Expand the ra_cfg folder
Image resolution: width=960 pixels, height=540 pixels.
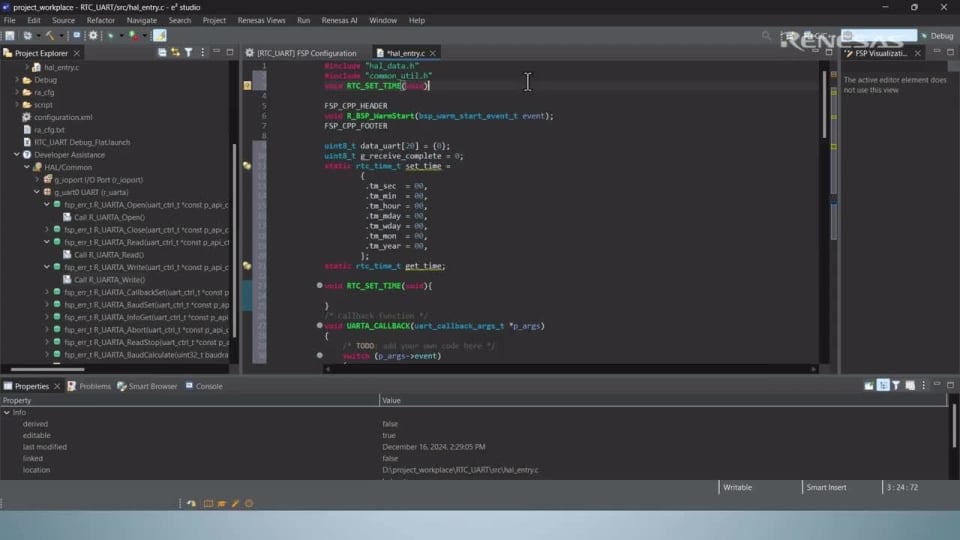point(17,92)
